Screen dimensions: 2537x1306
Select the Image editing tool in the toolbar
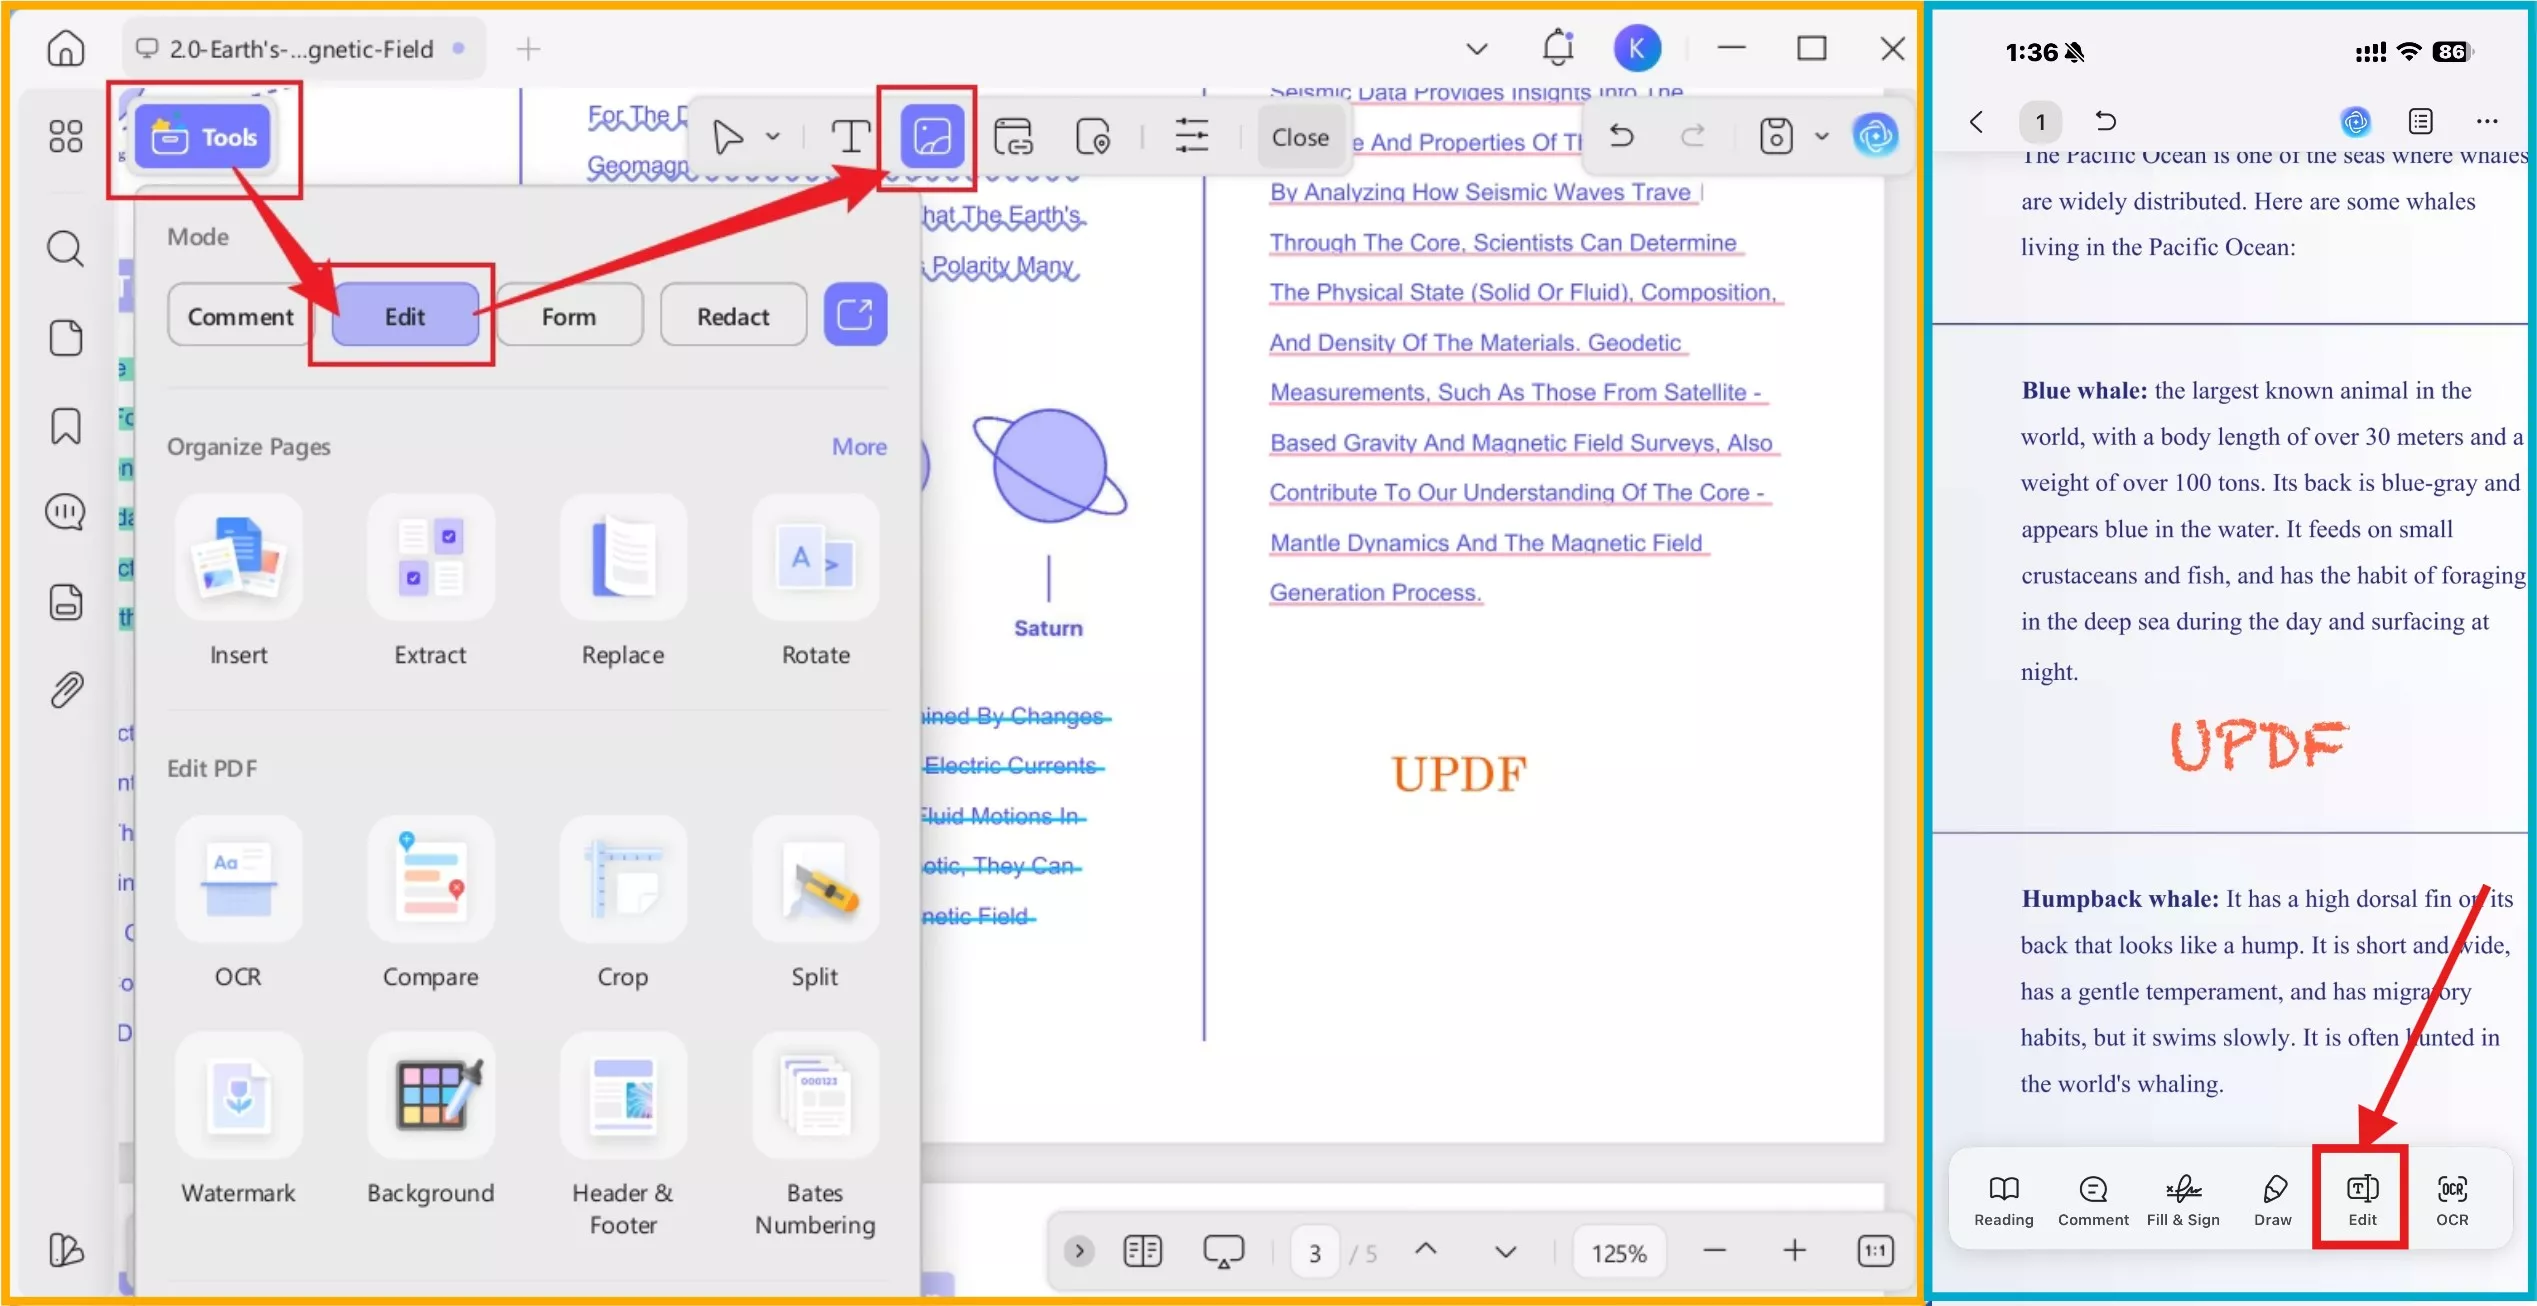pyautogui.click(x=931, y=135)
